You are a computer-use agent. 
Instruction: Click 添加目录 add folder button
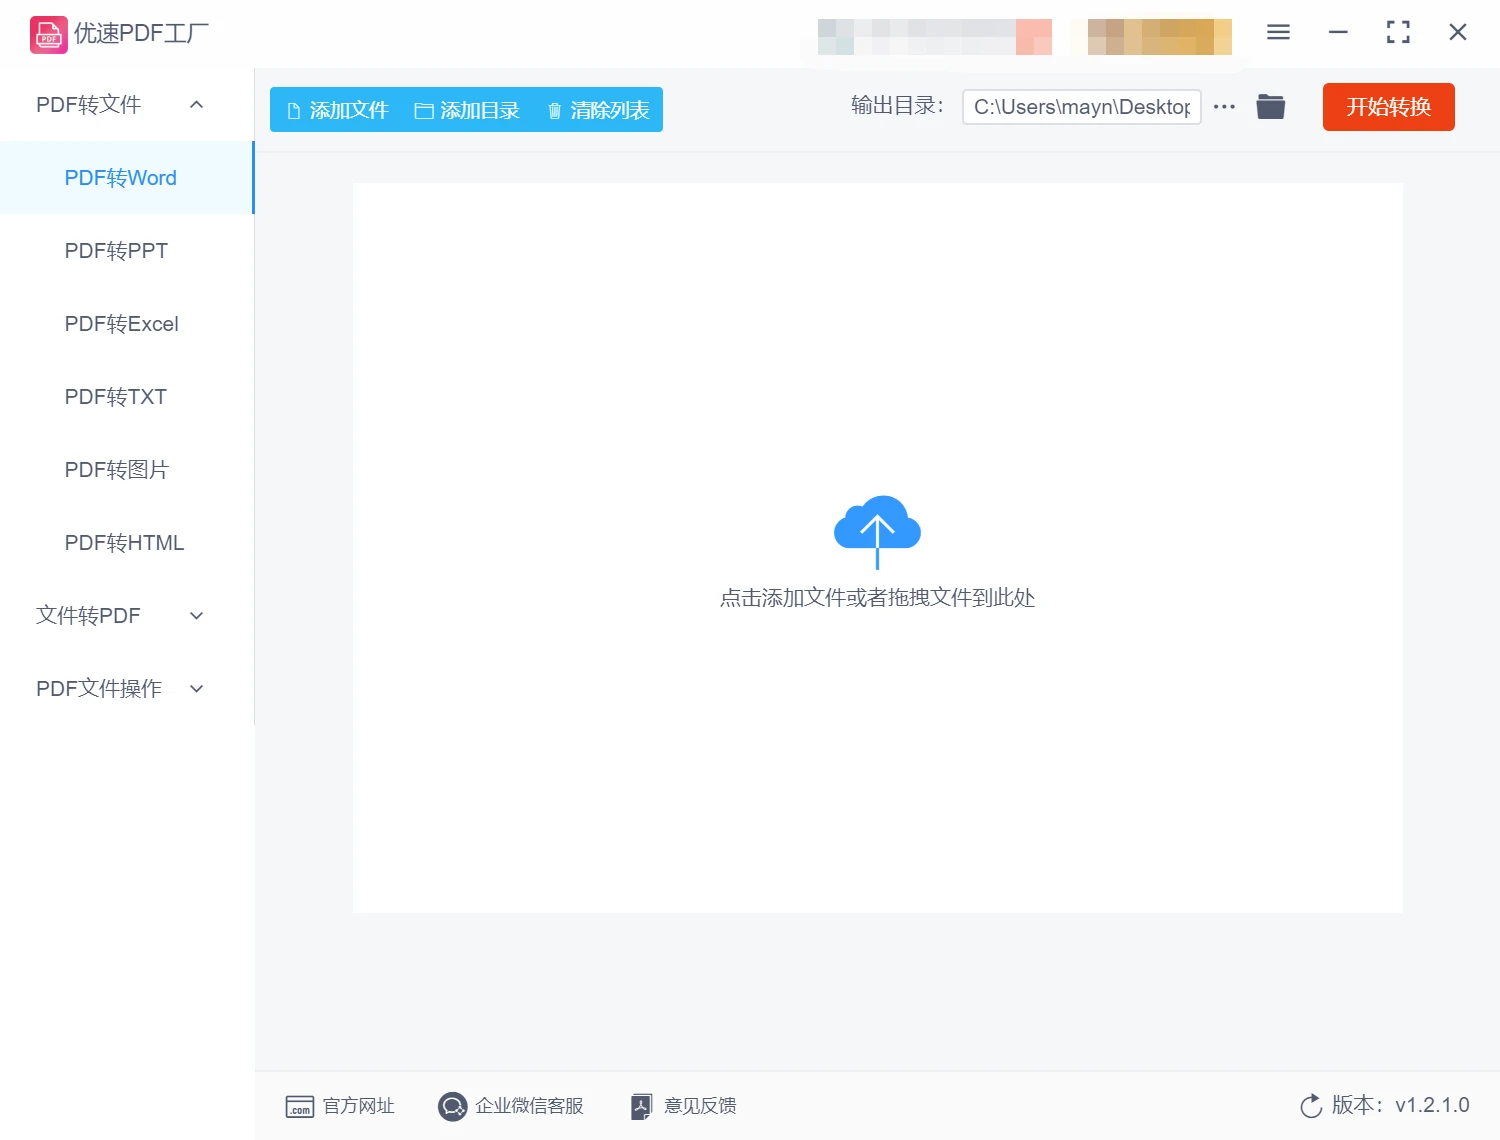pyautogui.click(x=467, y=110)
